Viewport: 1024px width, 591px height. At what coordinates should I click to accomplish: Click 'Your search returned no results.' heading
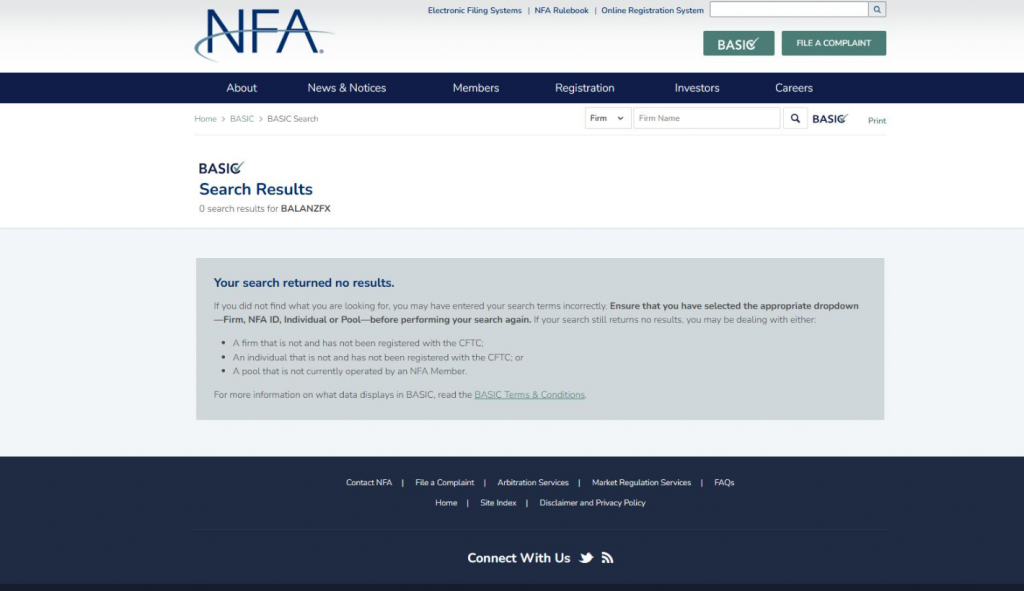coord(304,283)
